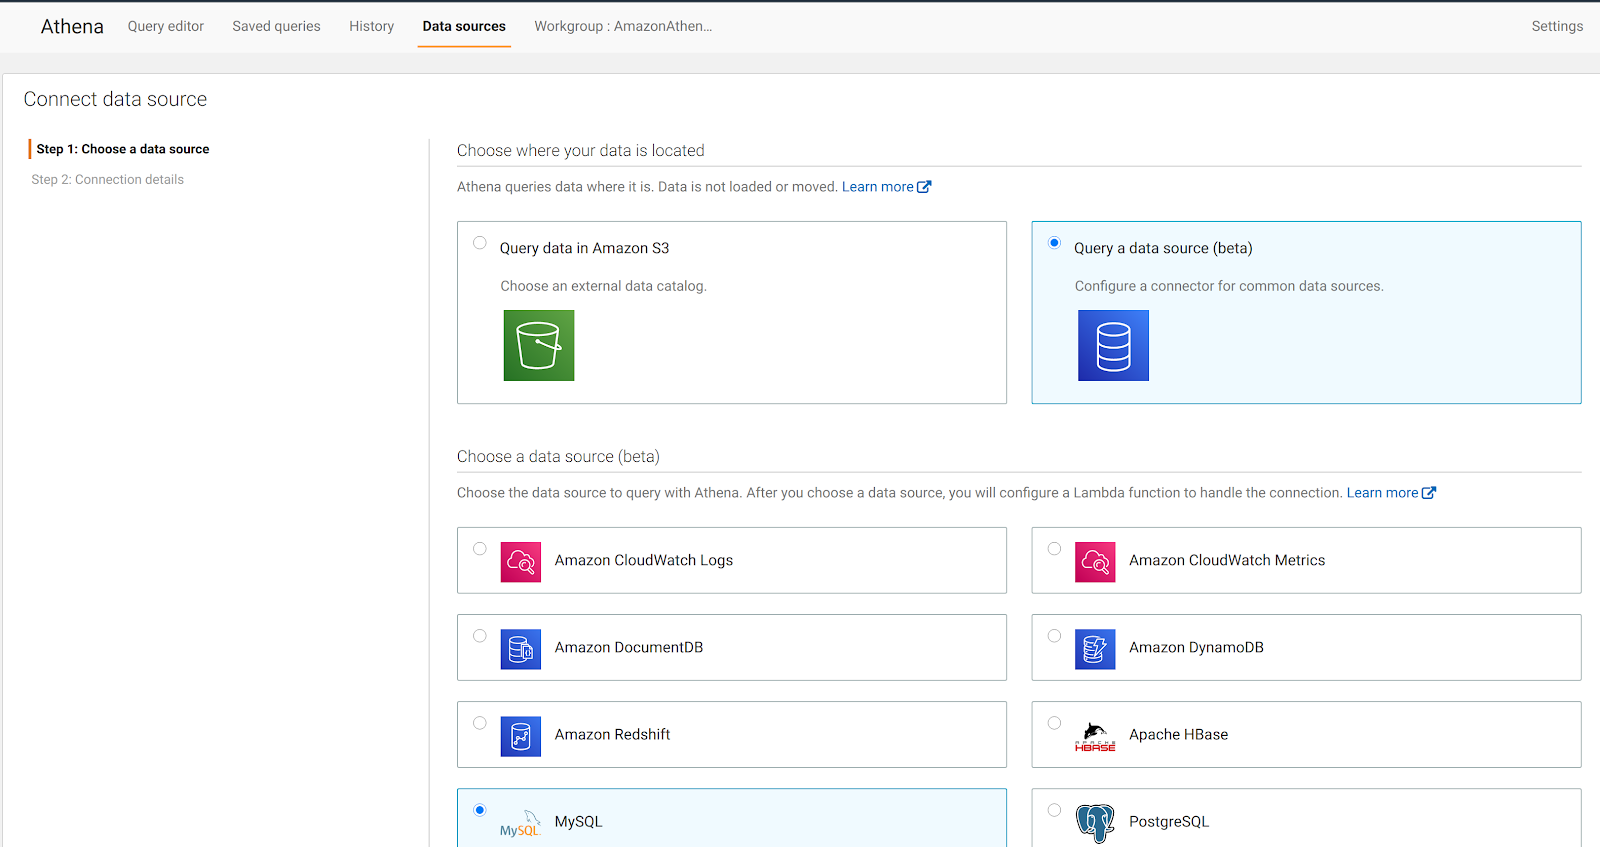Click the Apache HBase label
The width and height of the screenshot is (1600, 847).
(1178, 735)
